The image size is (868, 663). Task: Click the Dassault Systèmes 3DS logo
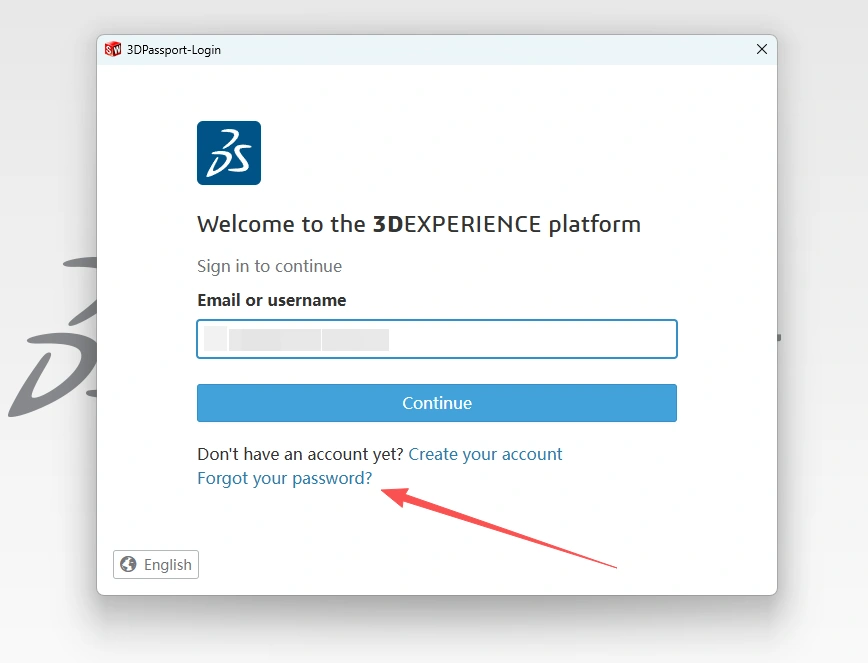229,153
